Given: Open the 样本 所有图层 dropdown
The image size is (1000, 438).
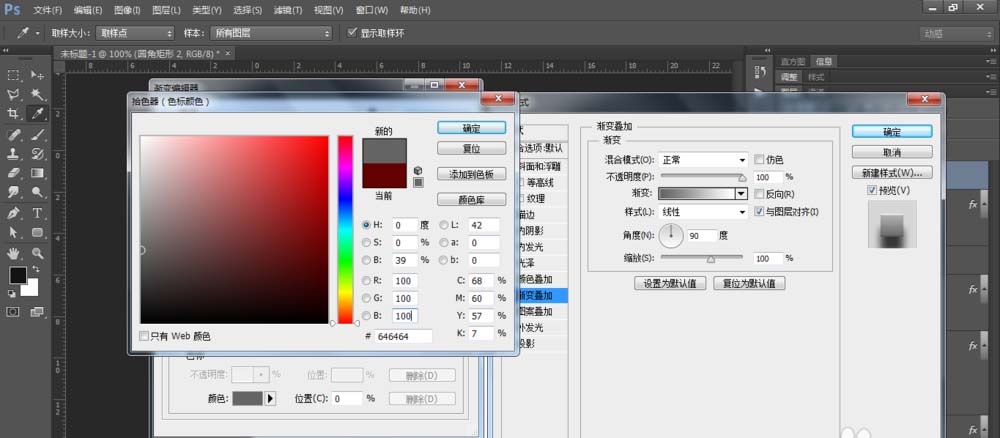Looking at the screenshot, I should [271, 33].
